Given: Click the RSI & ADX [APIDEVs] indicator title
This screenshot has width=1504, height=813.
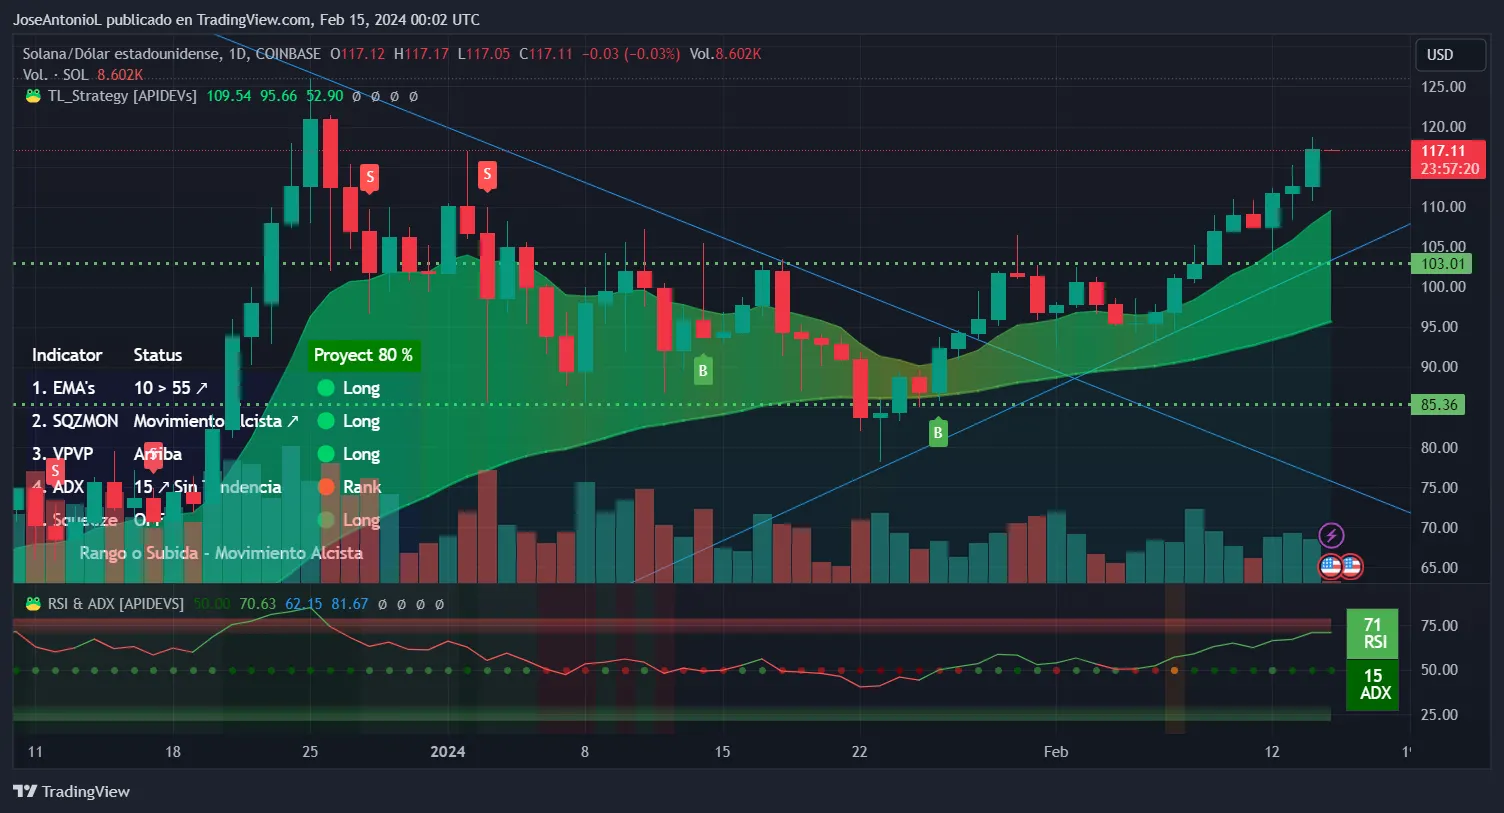Looking at the screenshot, I should (115, 604).
